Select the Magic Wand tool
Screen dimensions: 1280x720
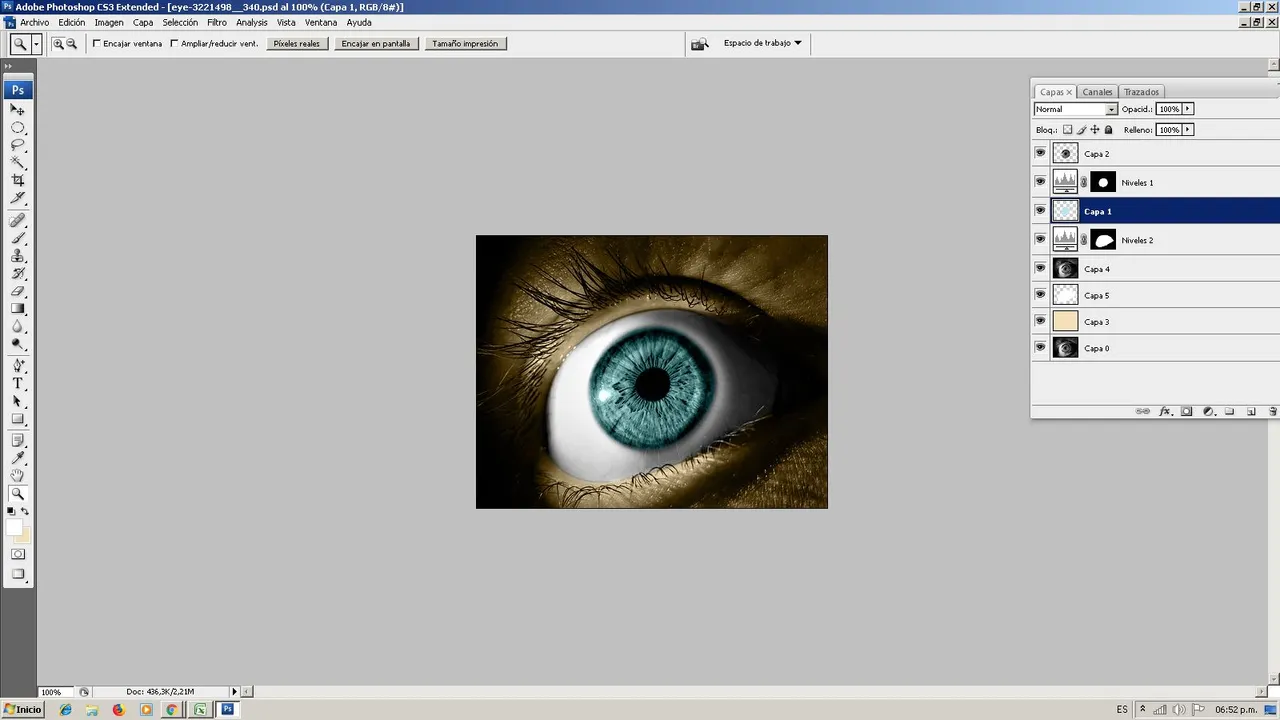coord(18,163)
